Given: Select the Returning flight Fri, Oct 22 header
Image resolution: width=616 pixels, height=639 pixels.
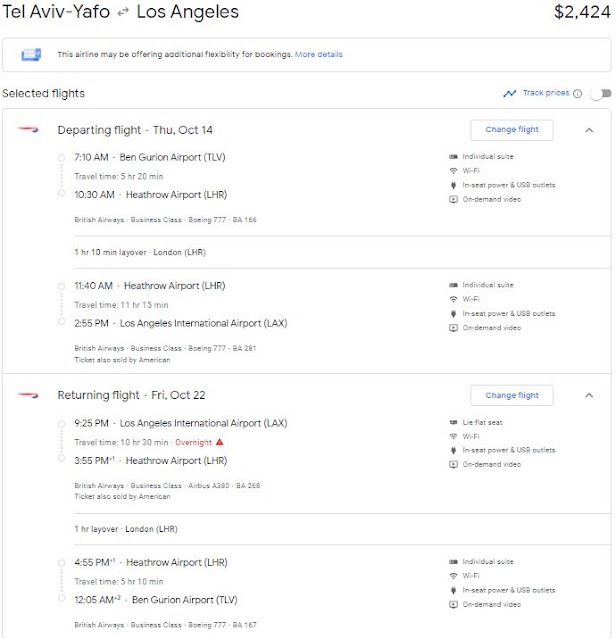Looking at the screenshot, I should (x=131, y=395).
